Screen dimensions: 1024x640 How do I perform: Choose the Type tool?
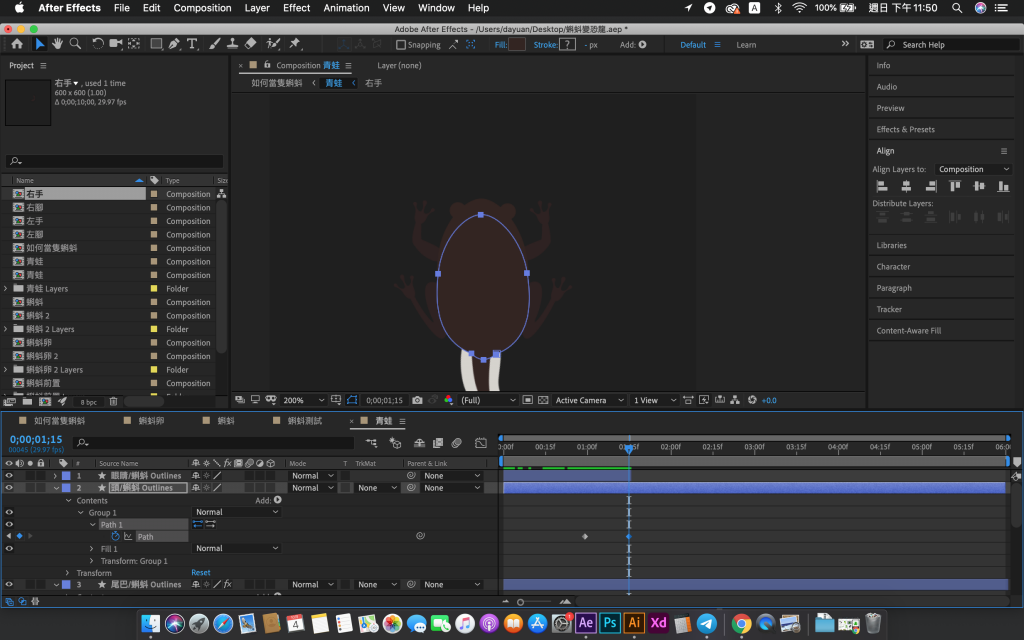192,44
